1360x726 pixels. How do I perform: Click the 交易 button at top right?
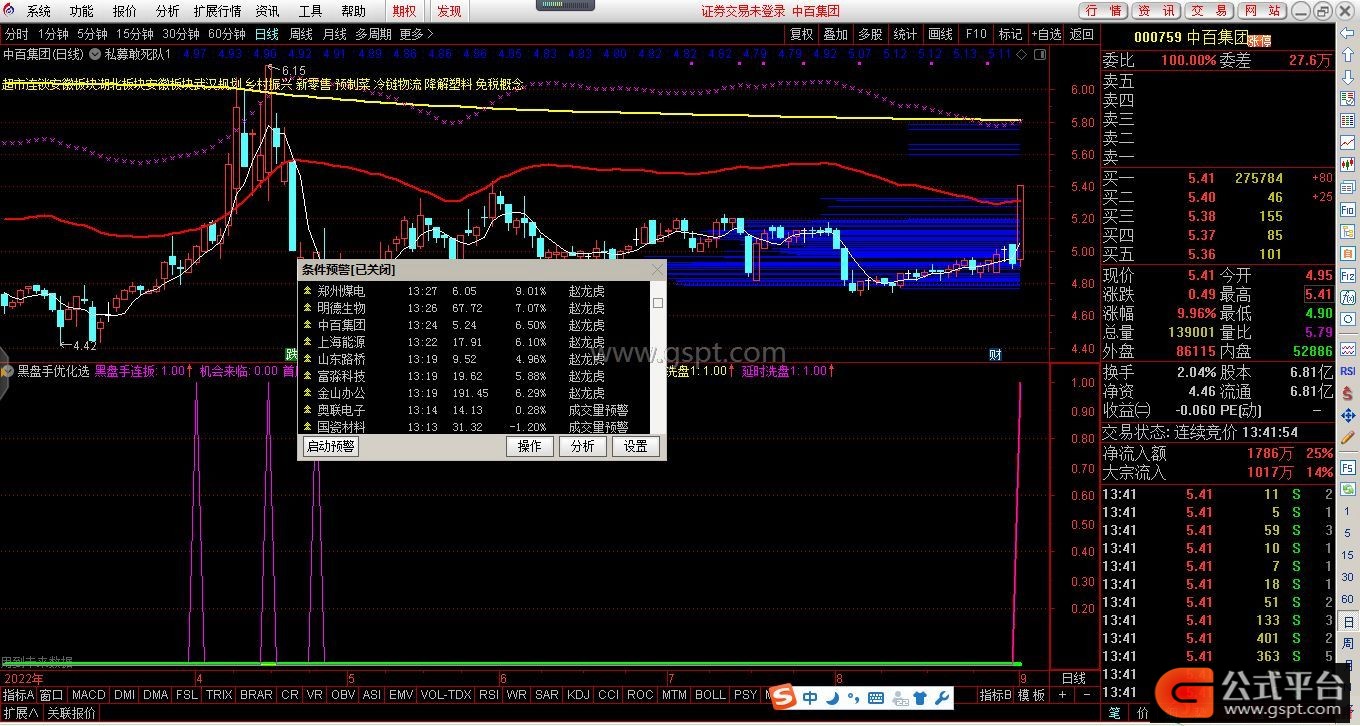tap(1211, 11)
